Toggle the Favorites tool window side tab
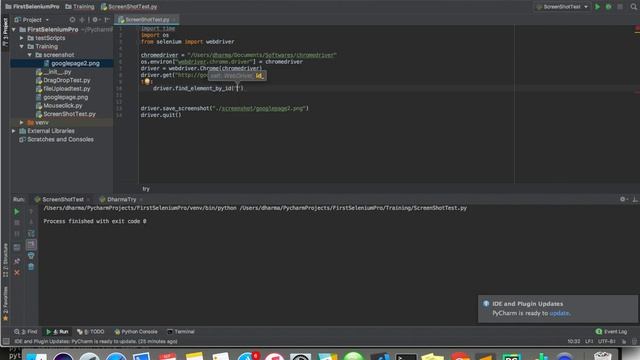The width and height of the screenshot is (640, 360). [x=5, y=303]
